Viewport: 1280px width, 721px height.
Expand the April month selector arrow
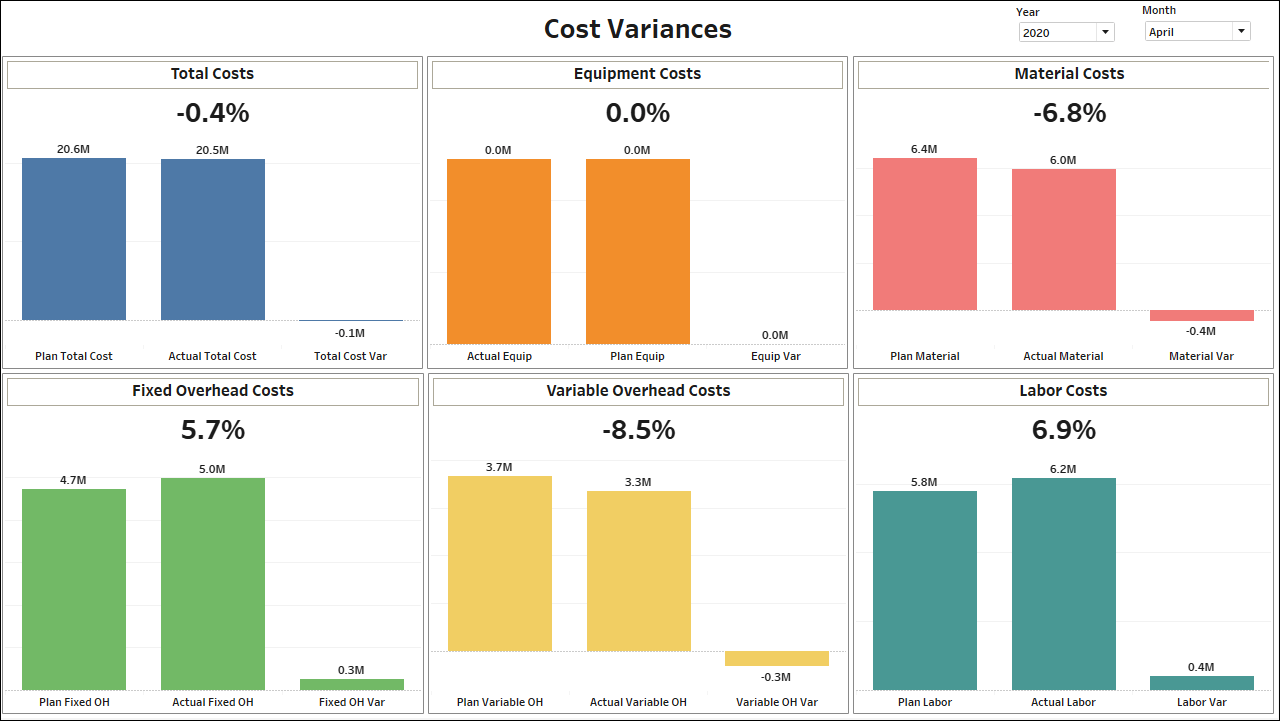tap(1240, 30)
